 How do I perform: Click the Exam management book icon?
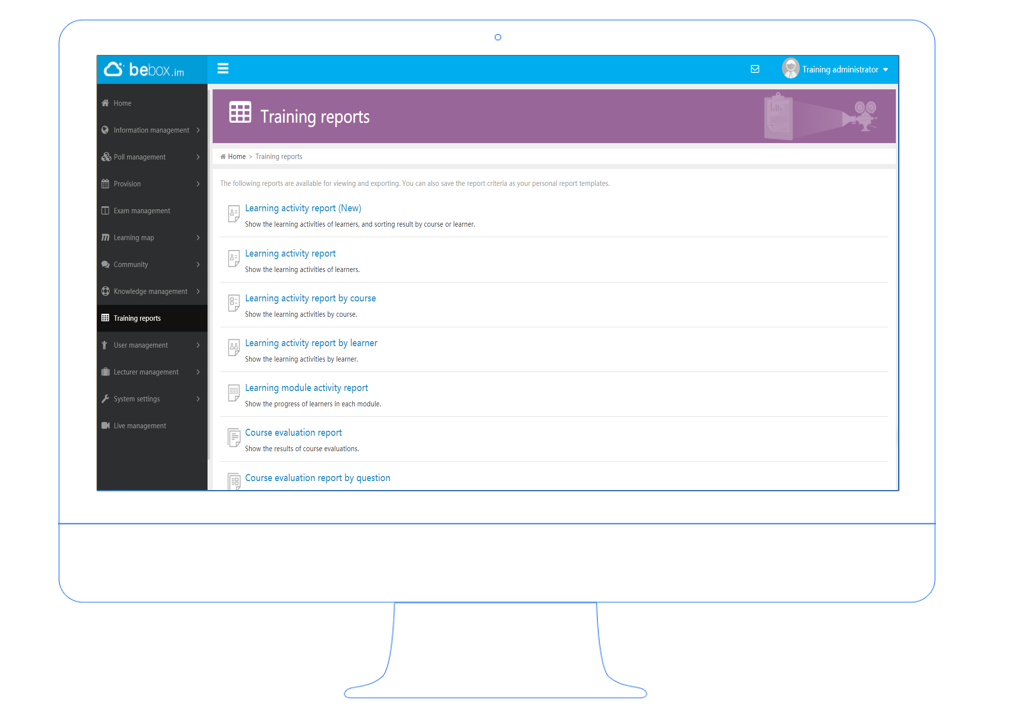pos(105,210)
